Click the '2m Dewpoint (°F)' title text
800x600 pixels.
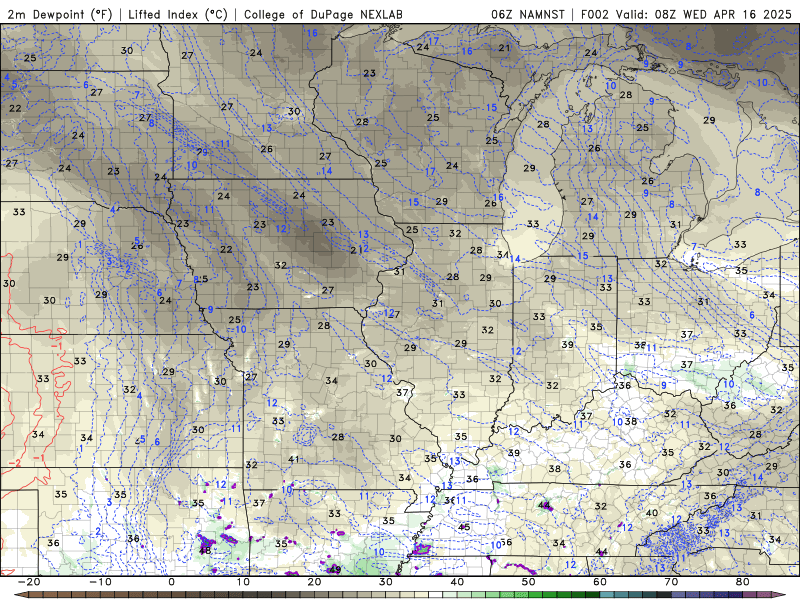click(x=60, y=14)
